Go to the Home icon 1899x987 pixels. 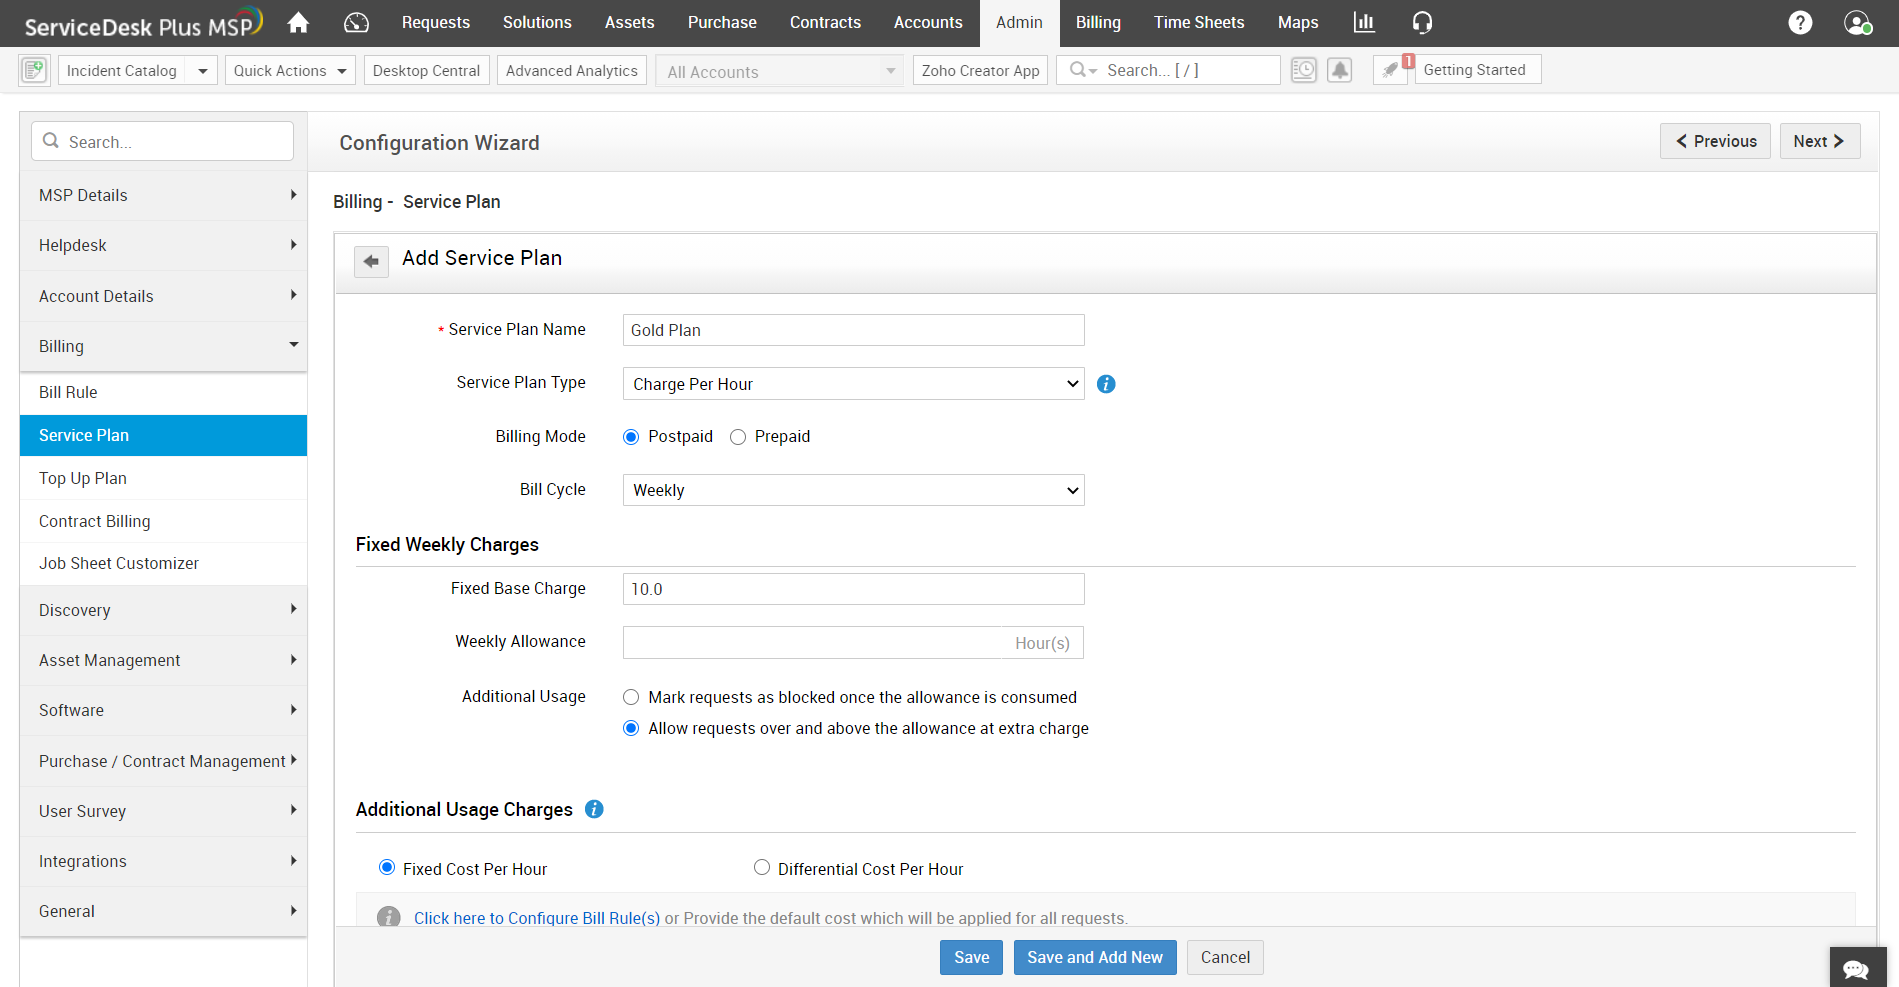298,22
